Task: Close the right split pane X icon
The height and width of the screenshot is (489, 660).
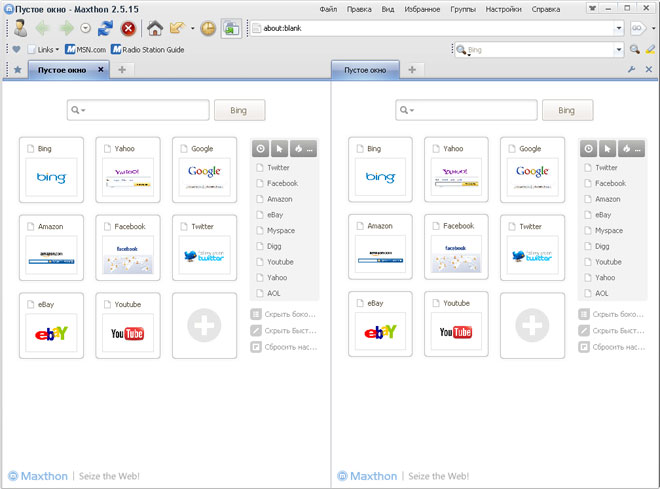Action: pyautogui.click(x=649, y=69)
